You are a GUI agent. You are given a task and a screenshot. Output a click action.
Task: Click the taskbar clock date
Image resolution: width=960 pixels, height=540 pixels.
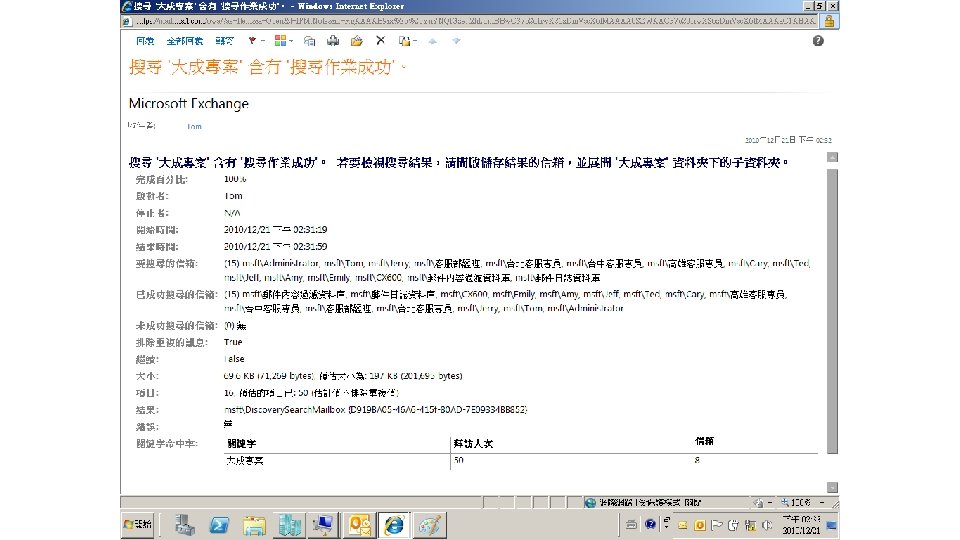[x=801, y=525]
